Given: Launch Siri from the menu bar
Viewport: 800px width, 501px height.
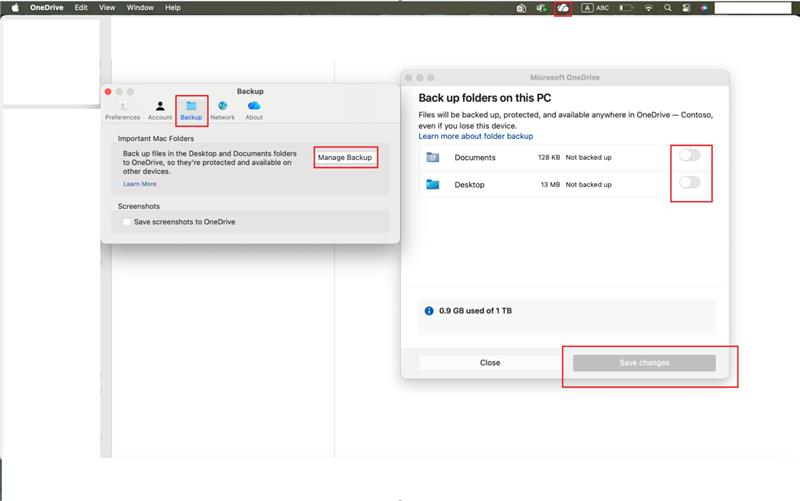Looking at the screenshot, I should (x=704, y=8).
